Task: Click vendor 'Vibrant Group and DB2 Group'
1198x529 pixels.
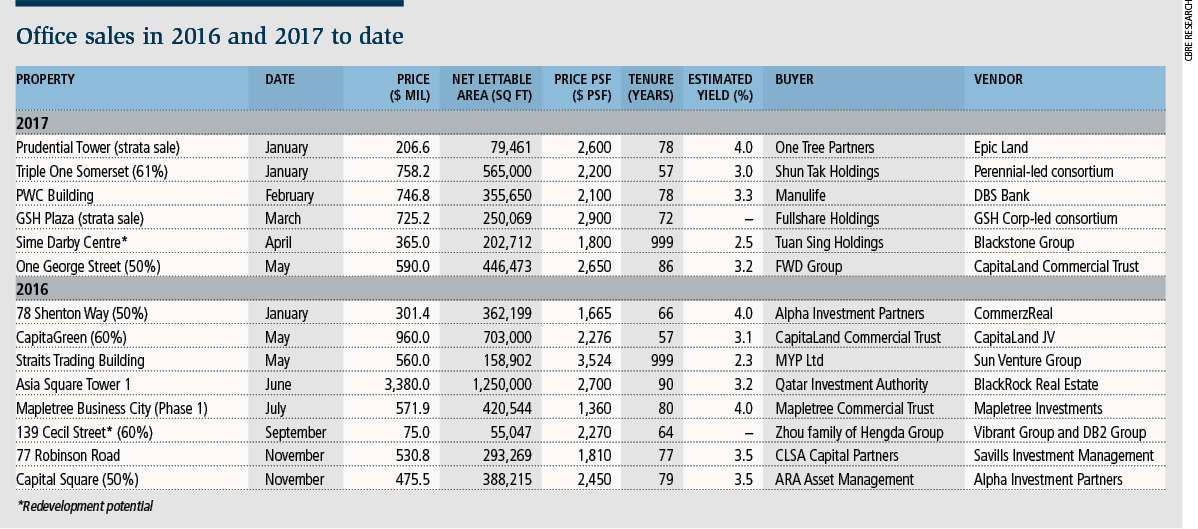Action: click(x=1060, y=432)
